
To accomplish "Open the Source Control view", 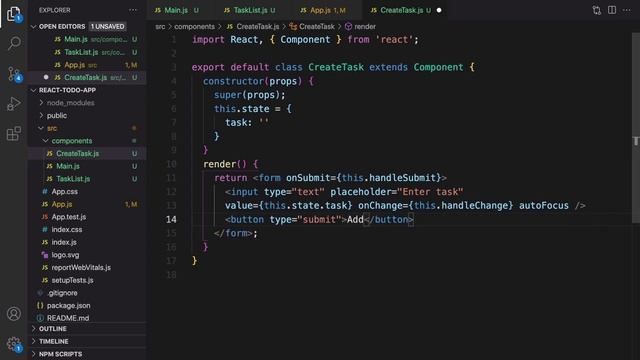I will point(14,74).
